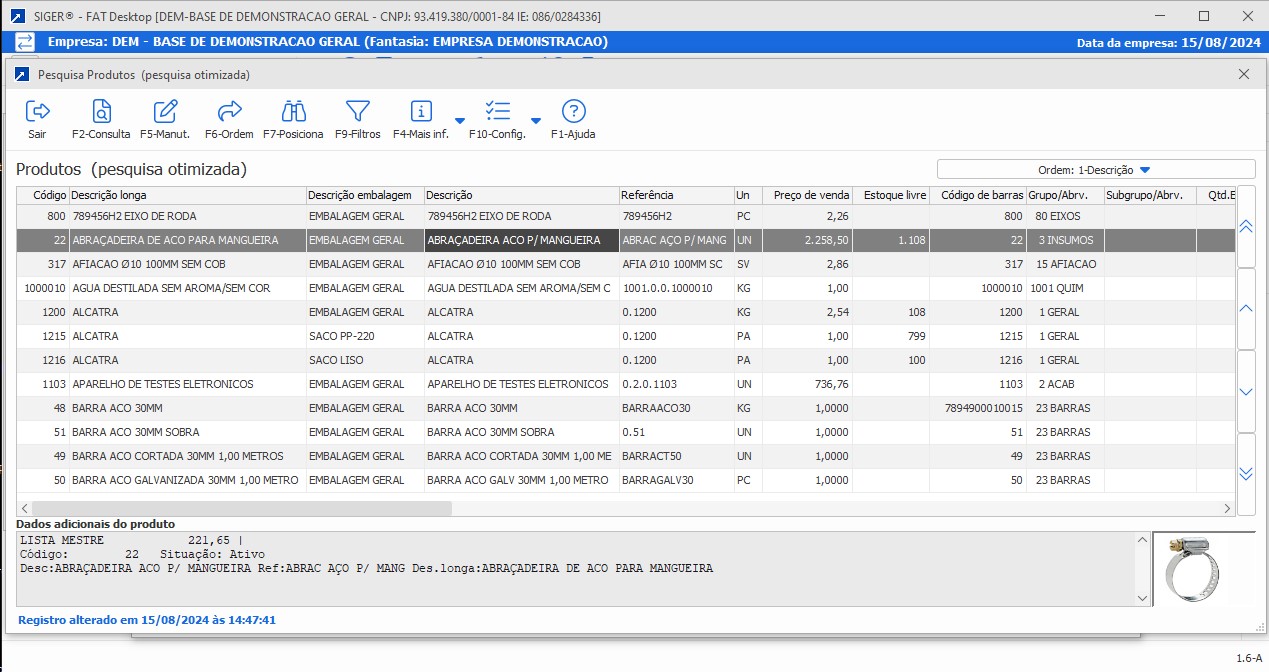Jump to first record double-up arrow

[x=1246, y=227]
